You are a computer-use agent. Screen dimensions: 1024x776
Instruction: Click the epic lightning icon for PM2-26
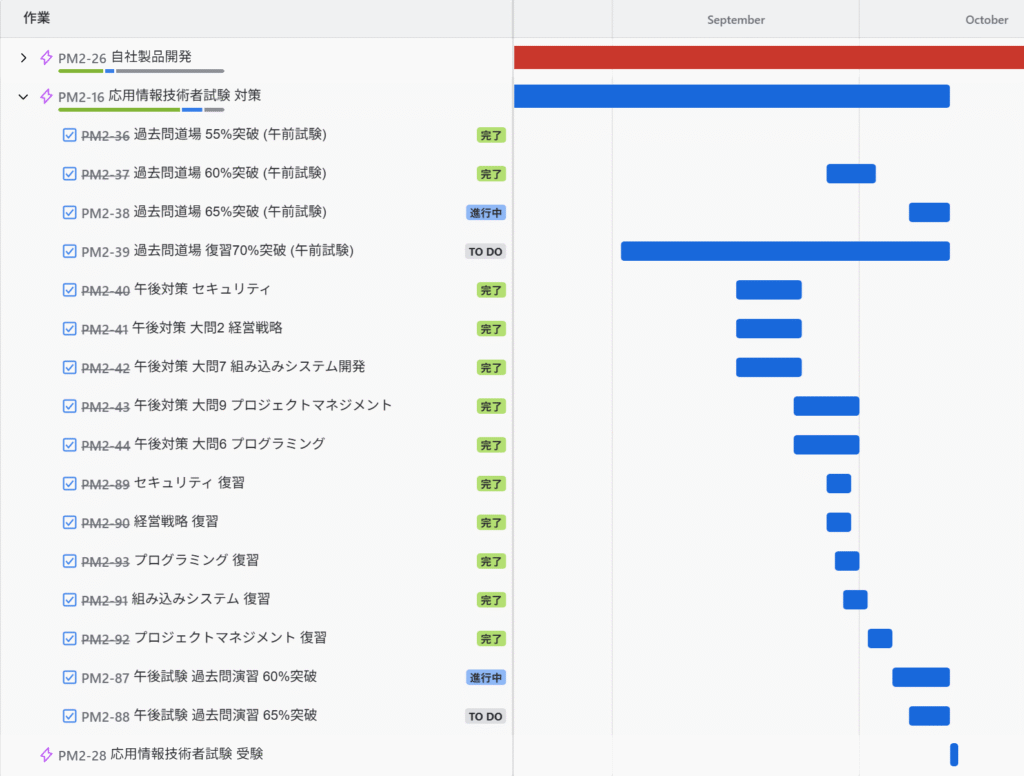(46, 58)
